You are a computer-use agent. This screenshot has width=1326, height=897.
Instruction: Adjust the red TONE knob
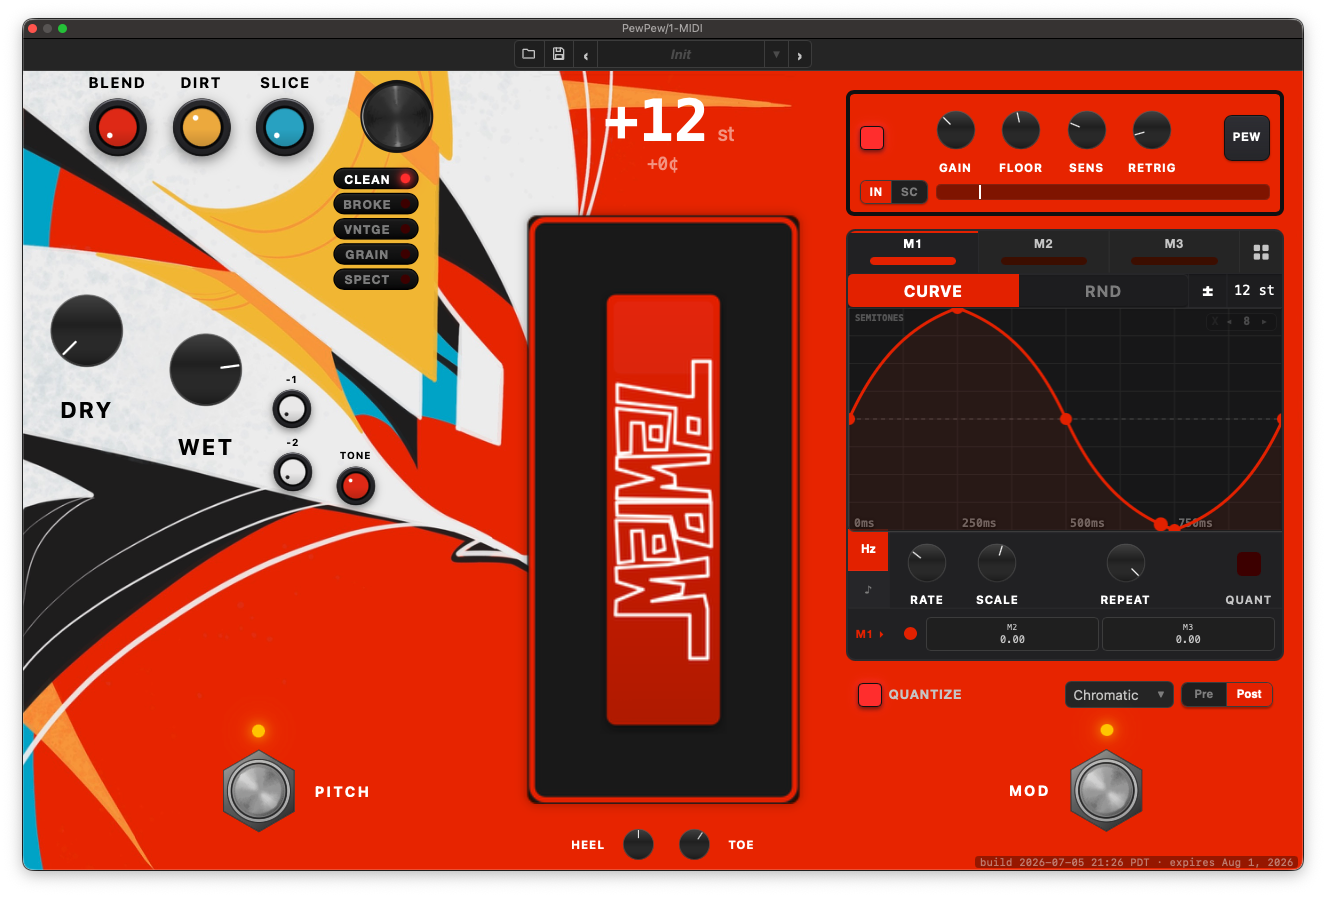click(355, 486)
